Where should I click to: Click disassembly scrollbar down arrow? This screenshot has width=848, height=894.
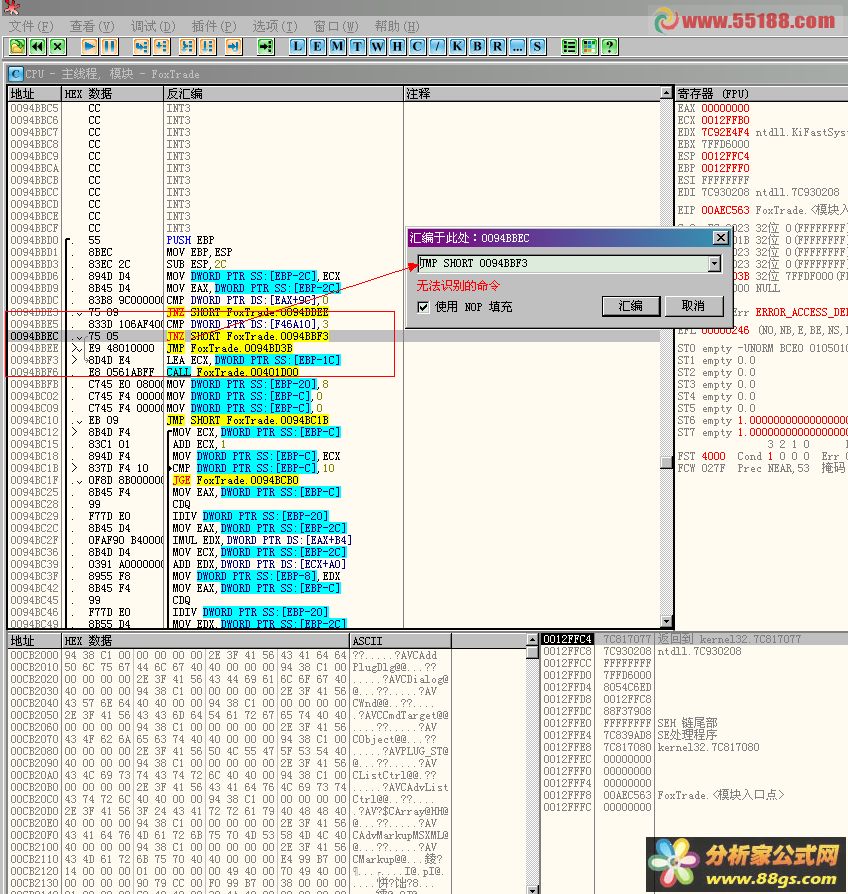(666, 621)
